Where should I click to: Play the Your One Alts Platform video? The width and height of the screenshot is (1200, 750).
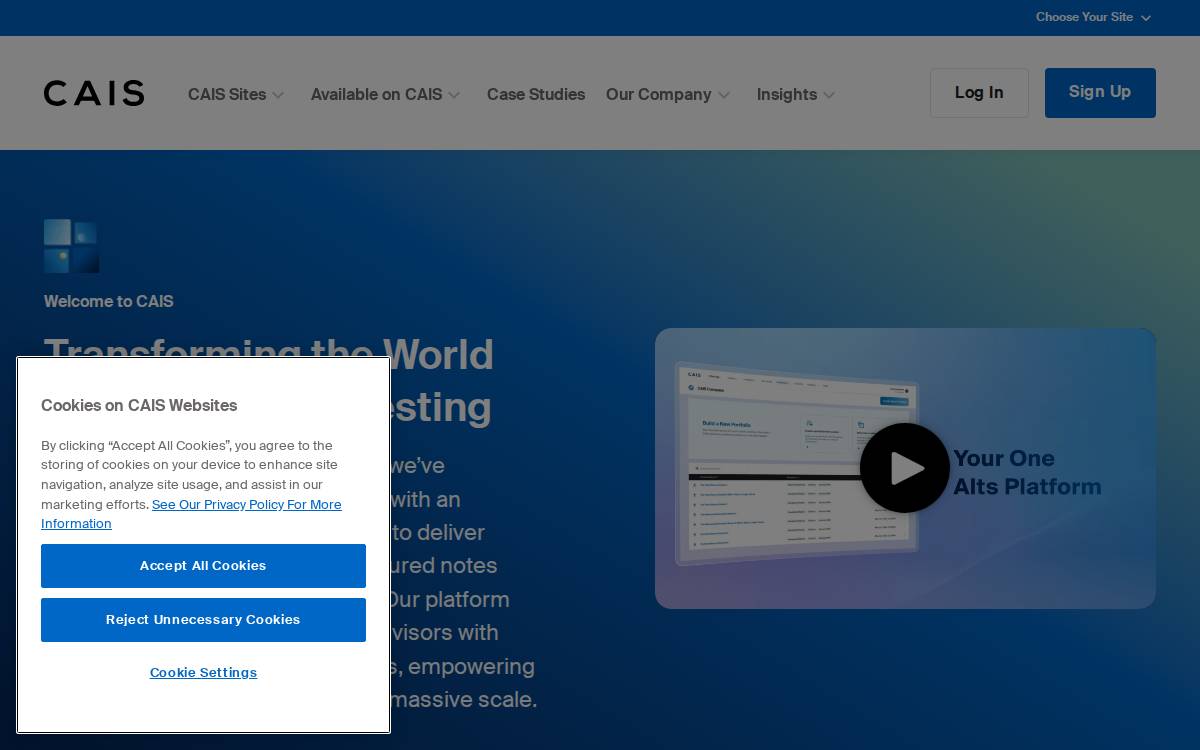[x=905, y=468]
